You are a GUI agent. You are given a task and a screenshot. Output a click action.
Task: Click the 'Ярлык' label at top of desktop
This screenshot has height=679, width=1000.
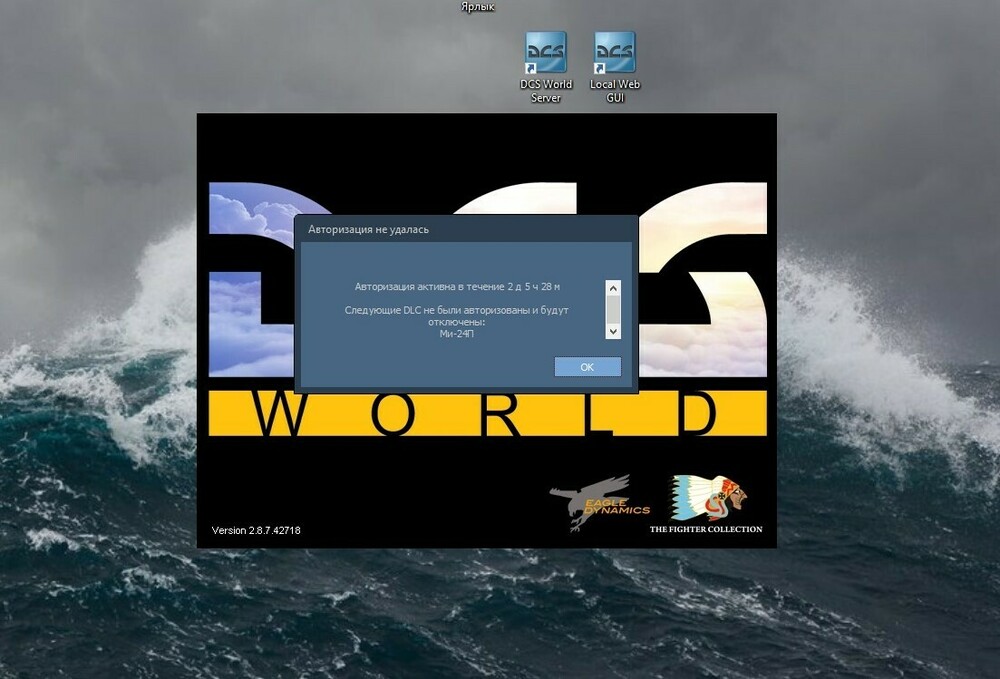tap(478, 7)
